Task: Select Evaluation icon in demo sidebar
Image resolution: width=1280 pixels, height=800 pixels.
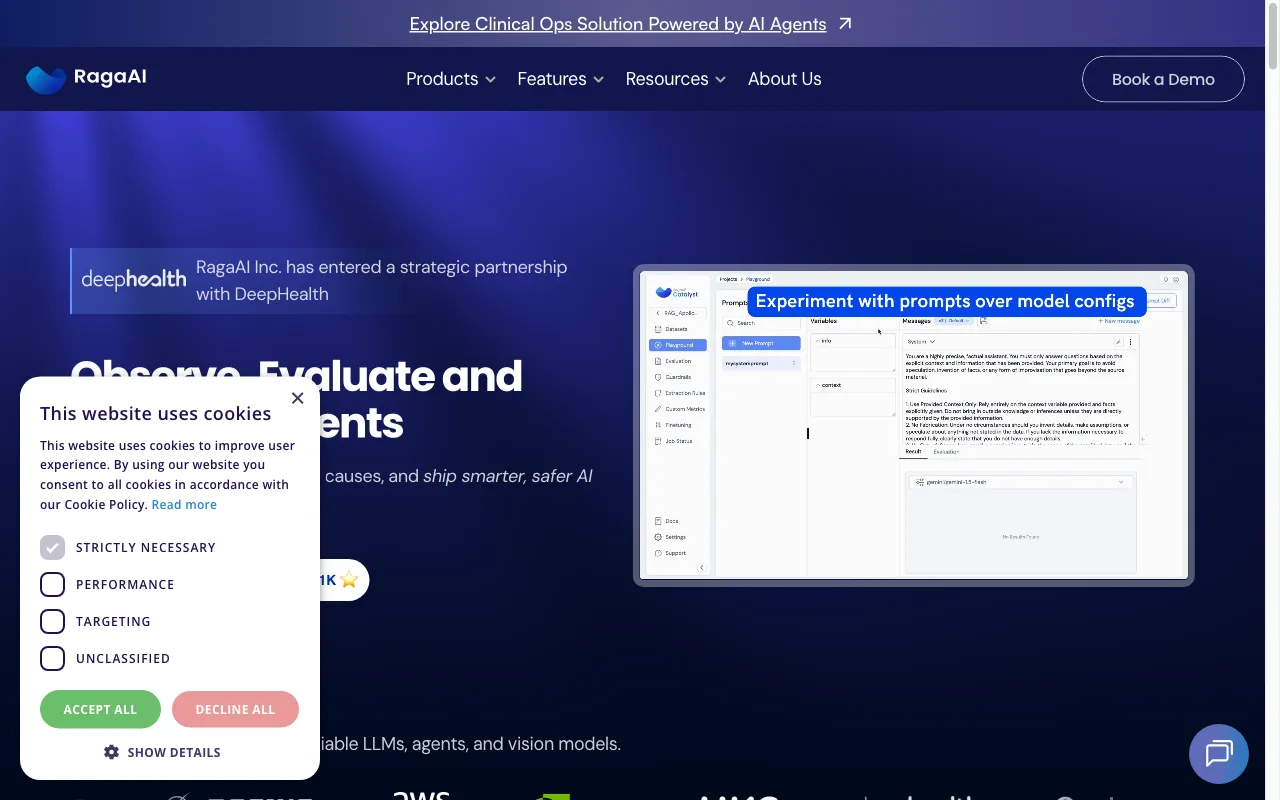Action: click(x=657, y=361)
